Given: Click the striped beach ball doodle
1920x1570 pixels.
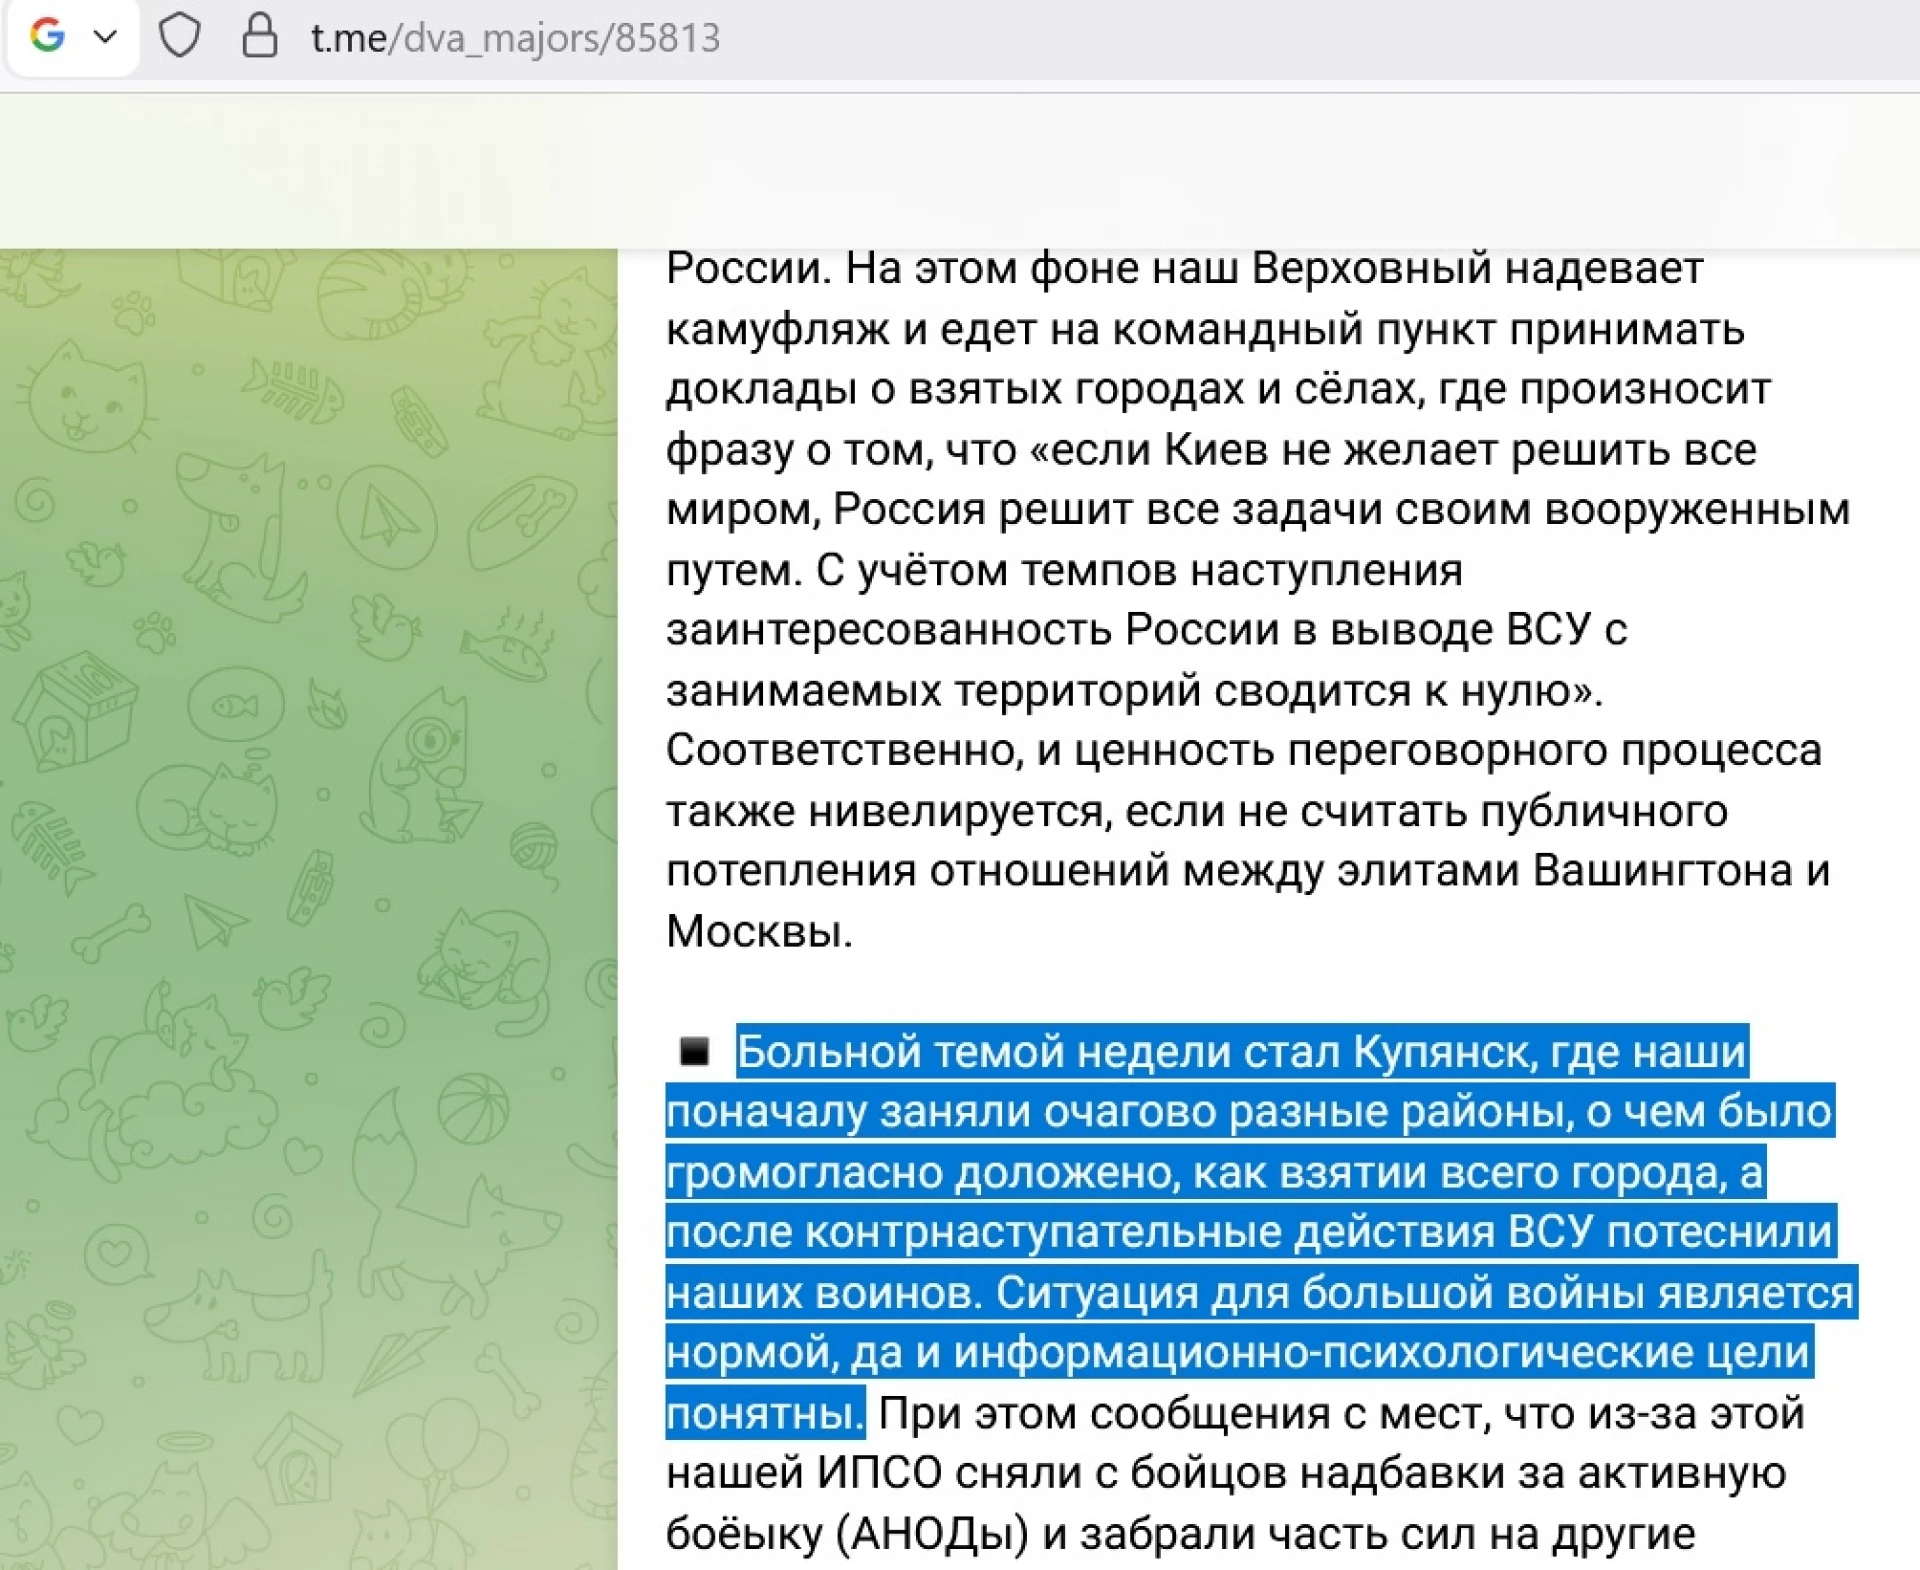Looking at the screenshot, I should (x=471, y=1109).
